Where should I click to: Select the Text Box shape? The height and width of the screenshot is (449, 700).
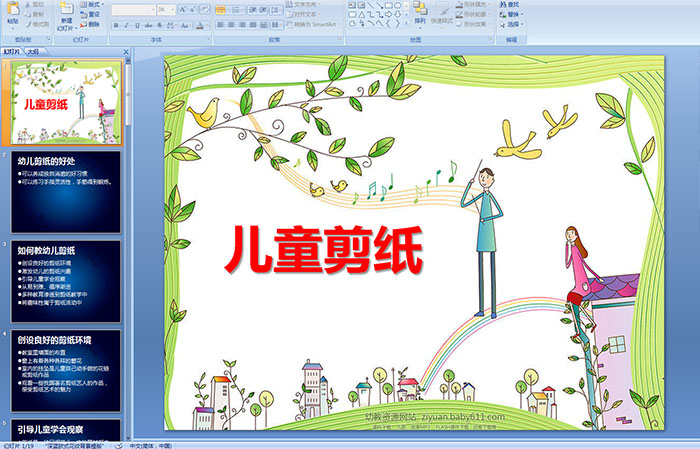(x=352, y=5)
